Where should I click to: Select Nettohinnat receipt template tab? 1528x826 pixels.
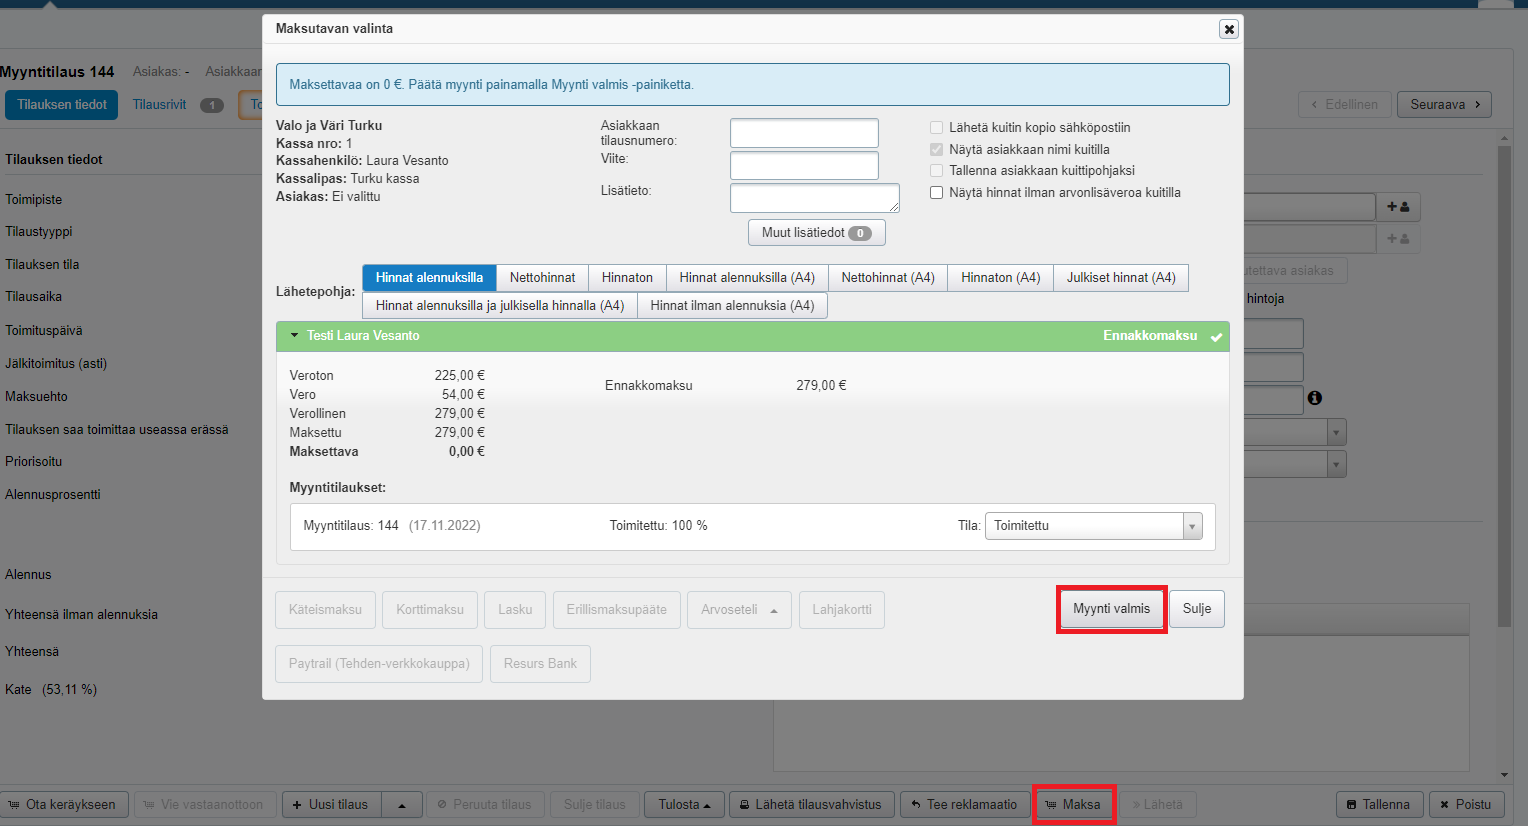[542, 278]
